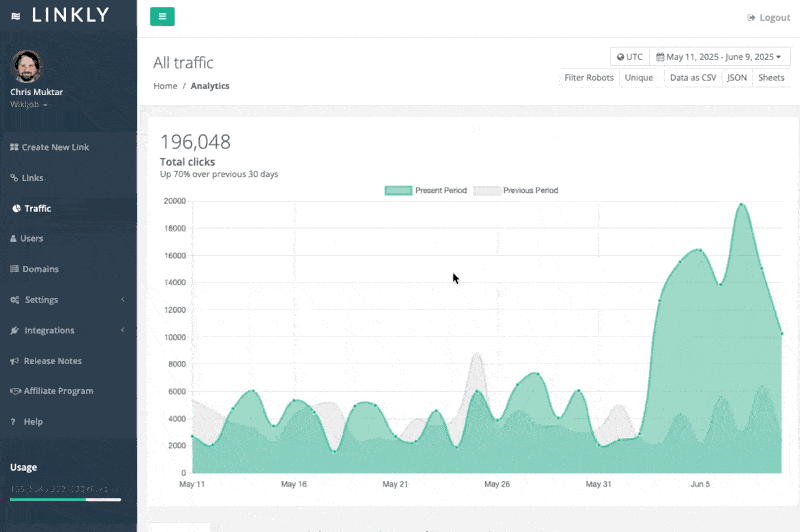800x532 pixels.
Task: Toggle Filter Robots option
Action: (589, 78)
